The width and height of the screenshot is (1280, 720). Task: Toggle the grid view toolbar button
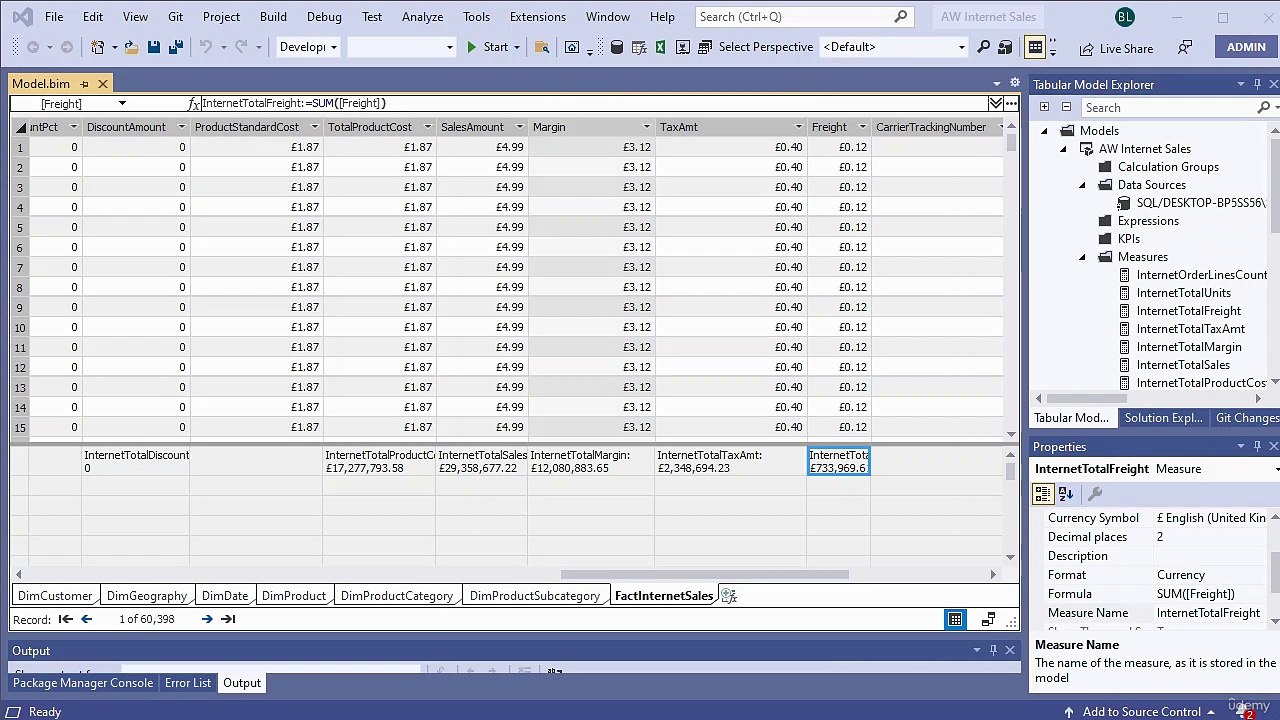click(x=1035, y=47)
